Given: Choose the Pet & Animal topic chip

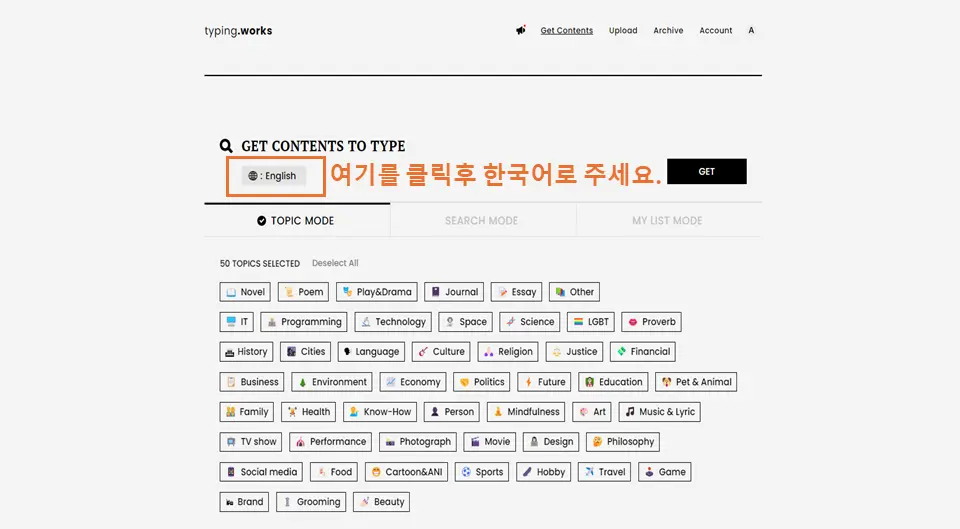Looking at the screenshot, I should tap(696, 382).
